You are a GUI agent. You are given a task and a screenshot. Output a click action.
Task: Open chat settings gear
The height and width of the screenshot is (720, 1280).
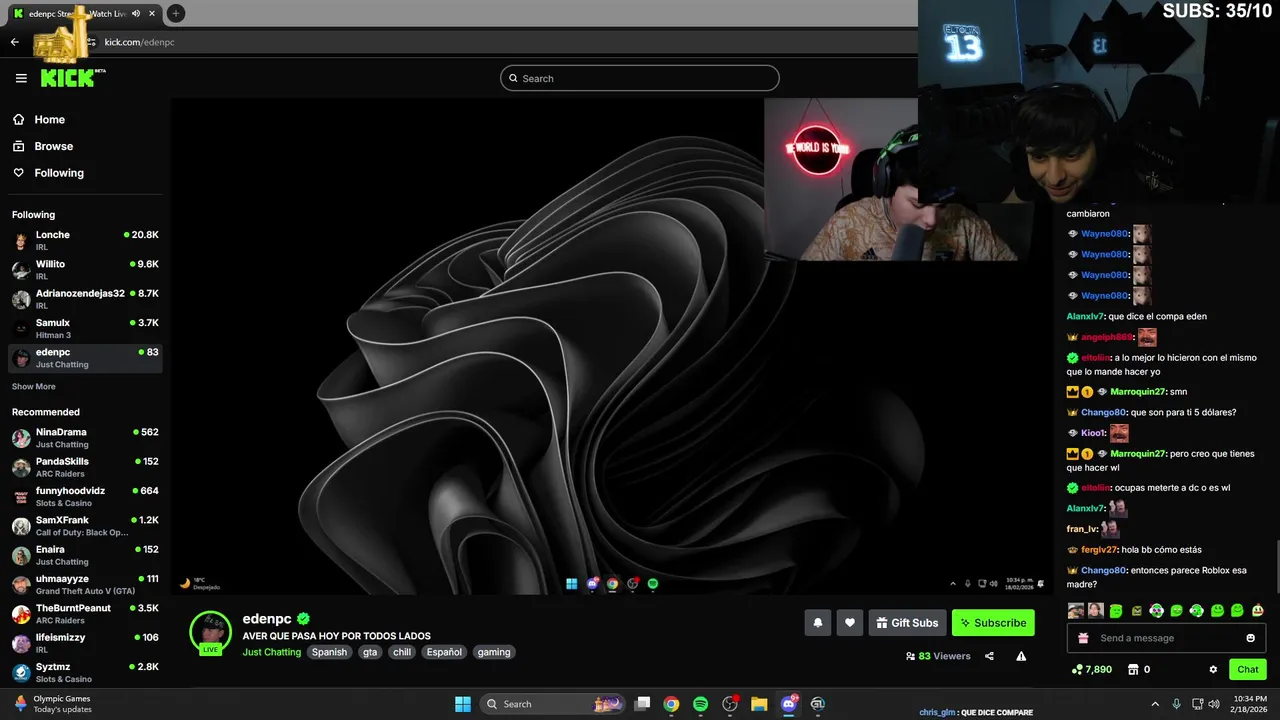click(1213, 669)
